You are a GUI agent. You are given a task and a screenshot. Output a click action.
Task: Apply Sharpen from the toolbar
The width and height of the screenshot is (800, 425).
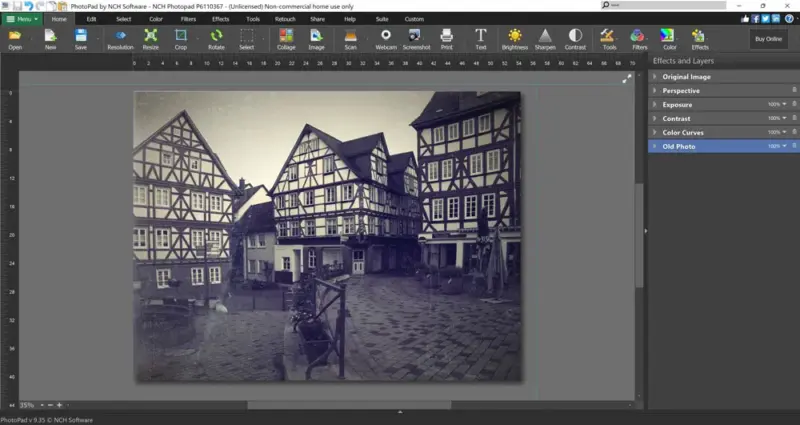coord(545,39)
